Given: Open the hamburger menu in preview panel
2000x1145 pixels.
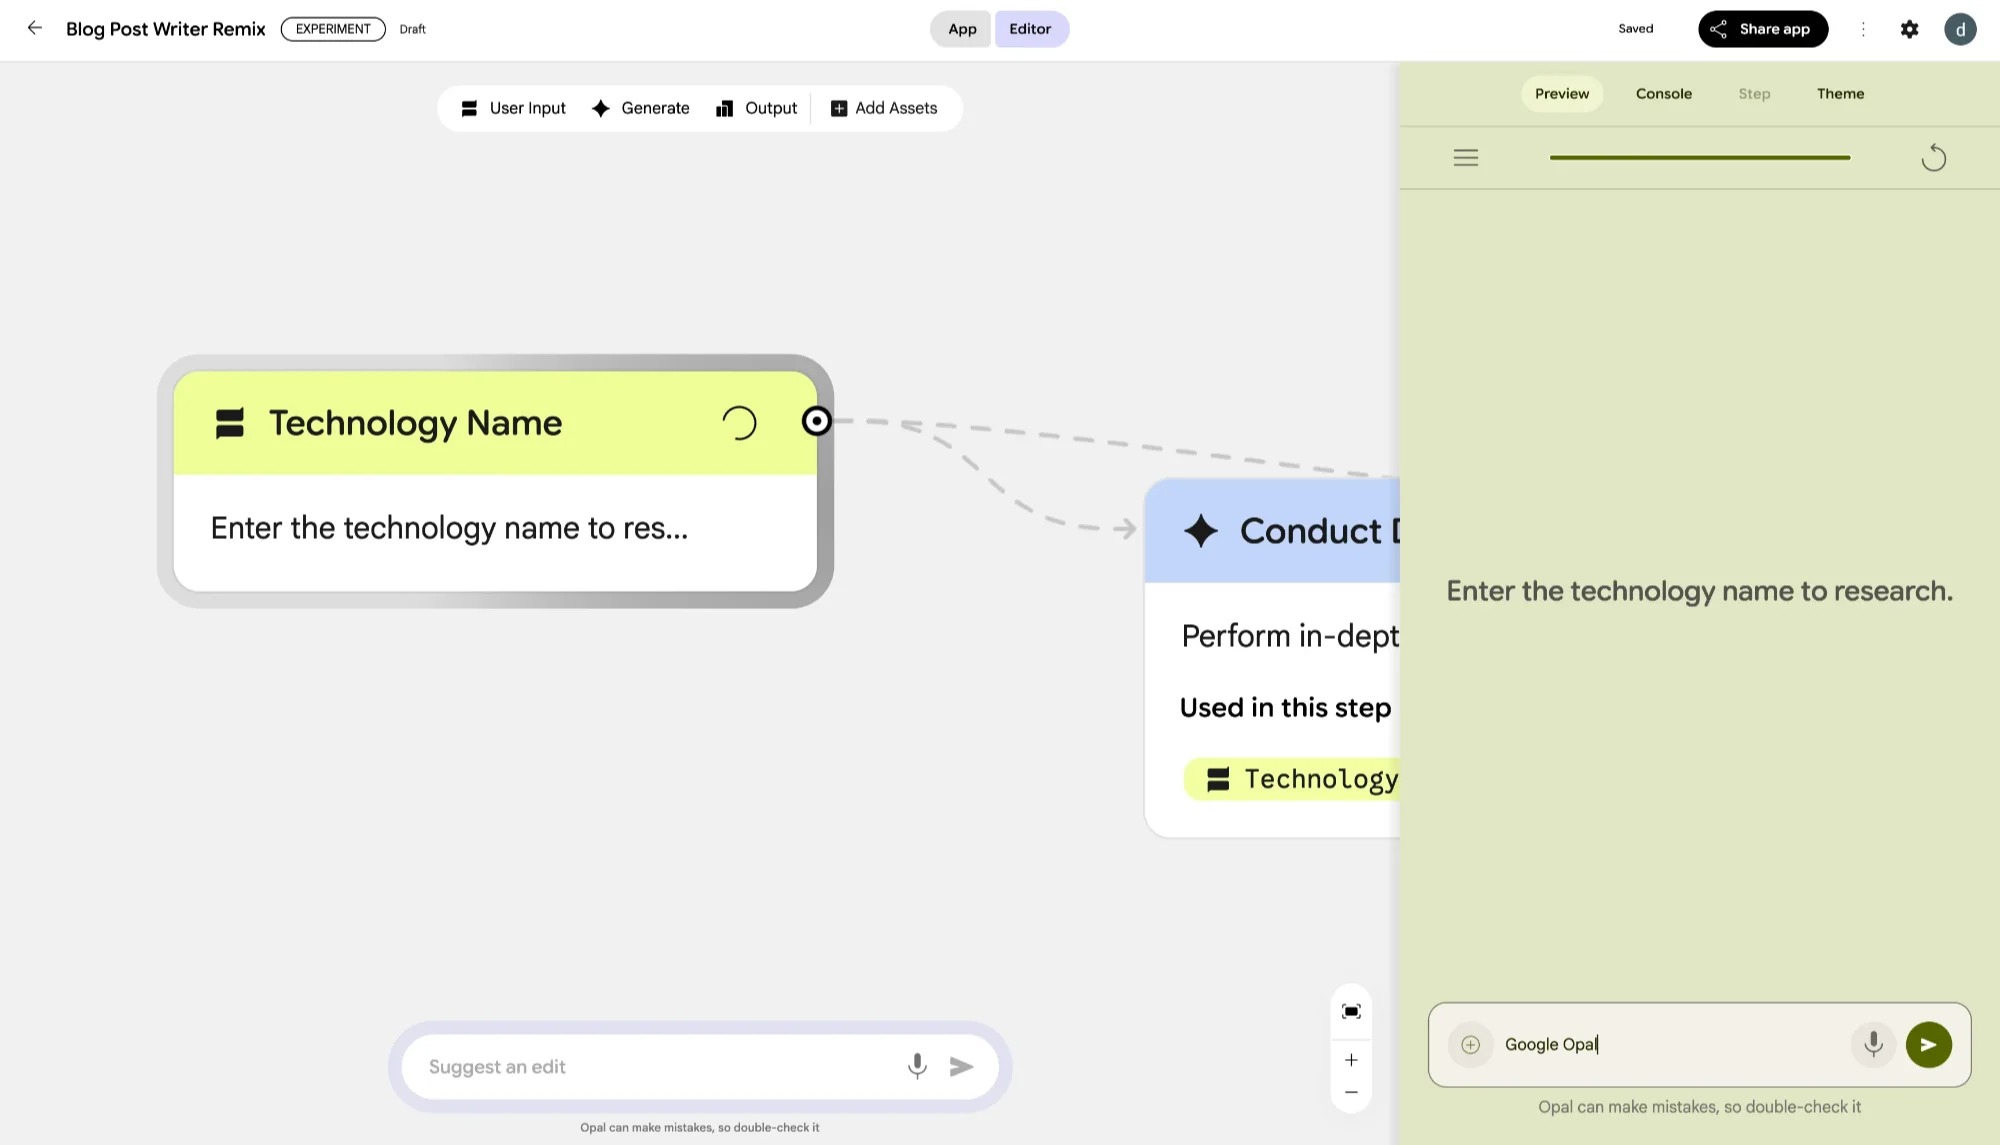Looking at the screenshot, I should (x=1465, y=158).
